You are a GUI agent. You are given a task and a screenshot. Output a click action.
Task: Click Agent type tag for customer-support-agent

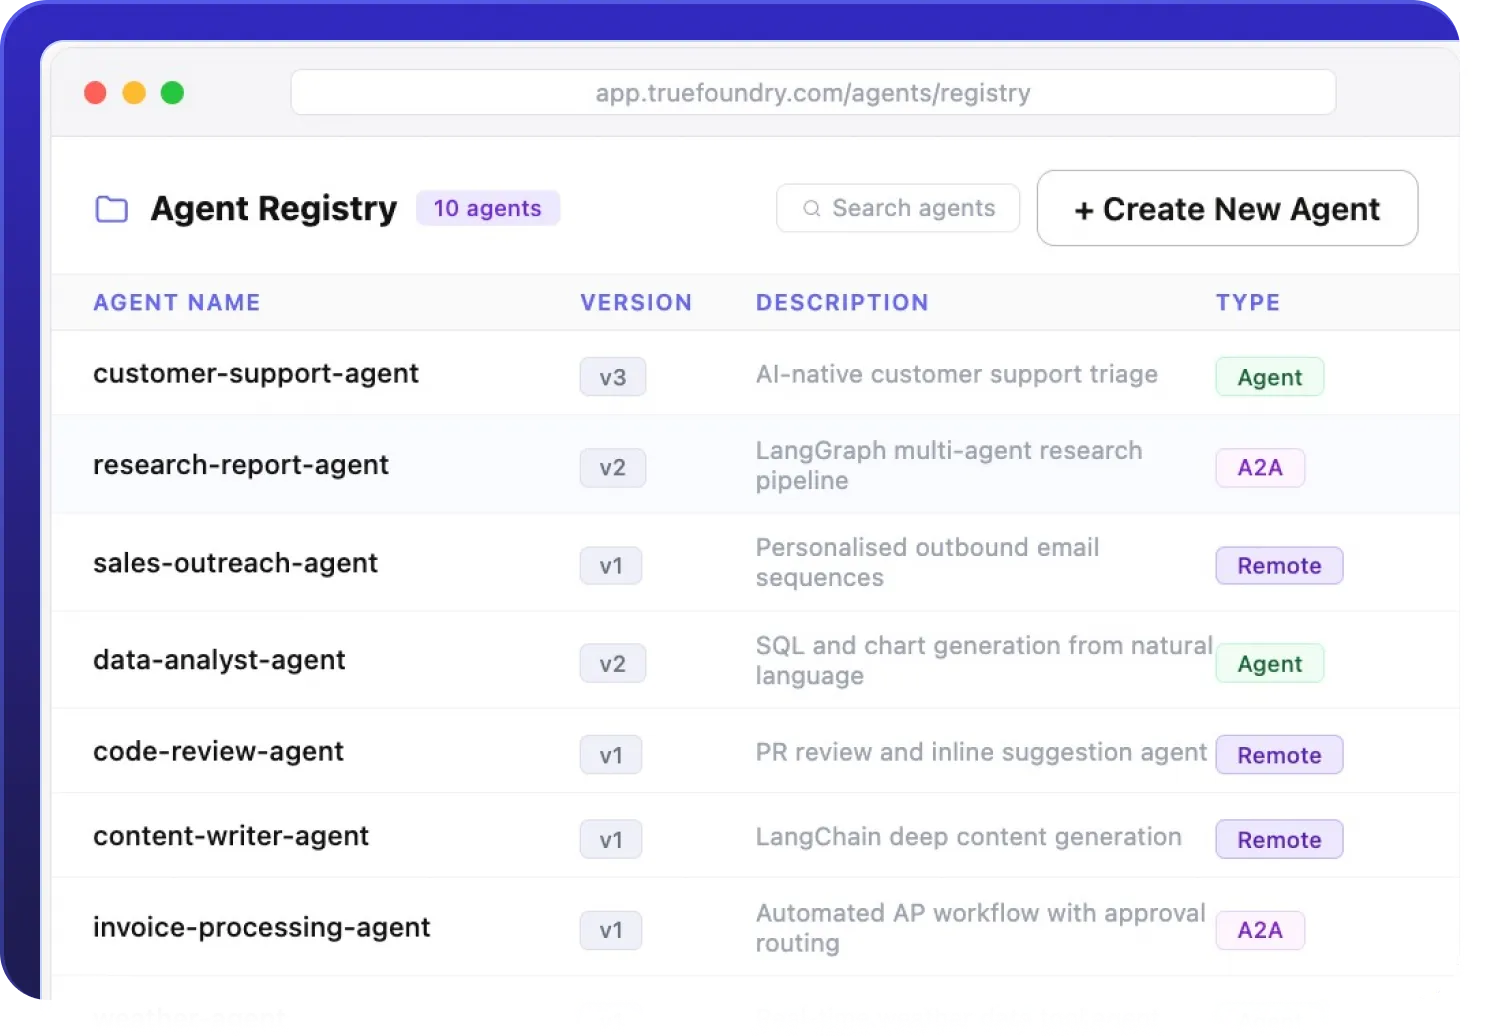(1270, 377)
